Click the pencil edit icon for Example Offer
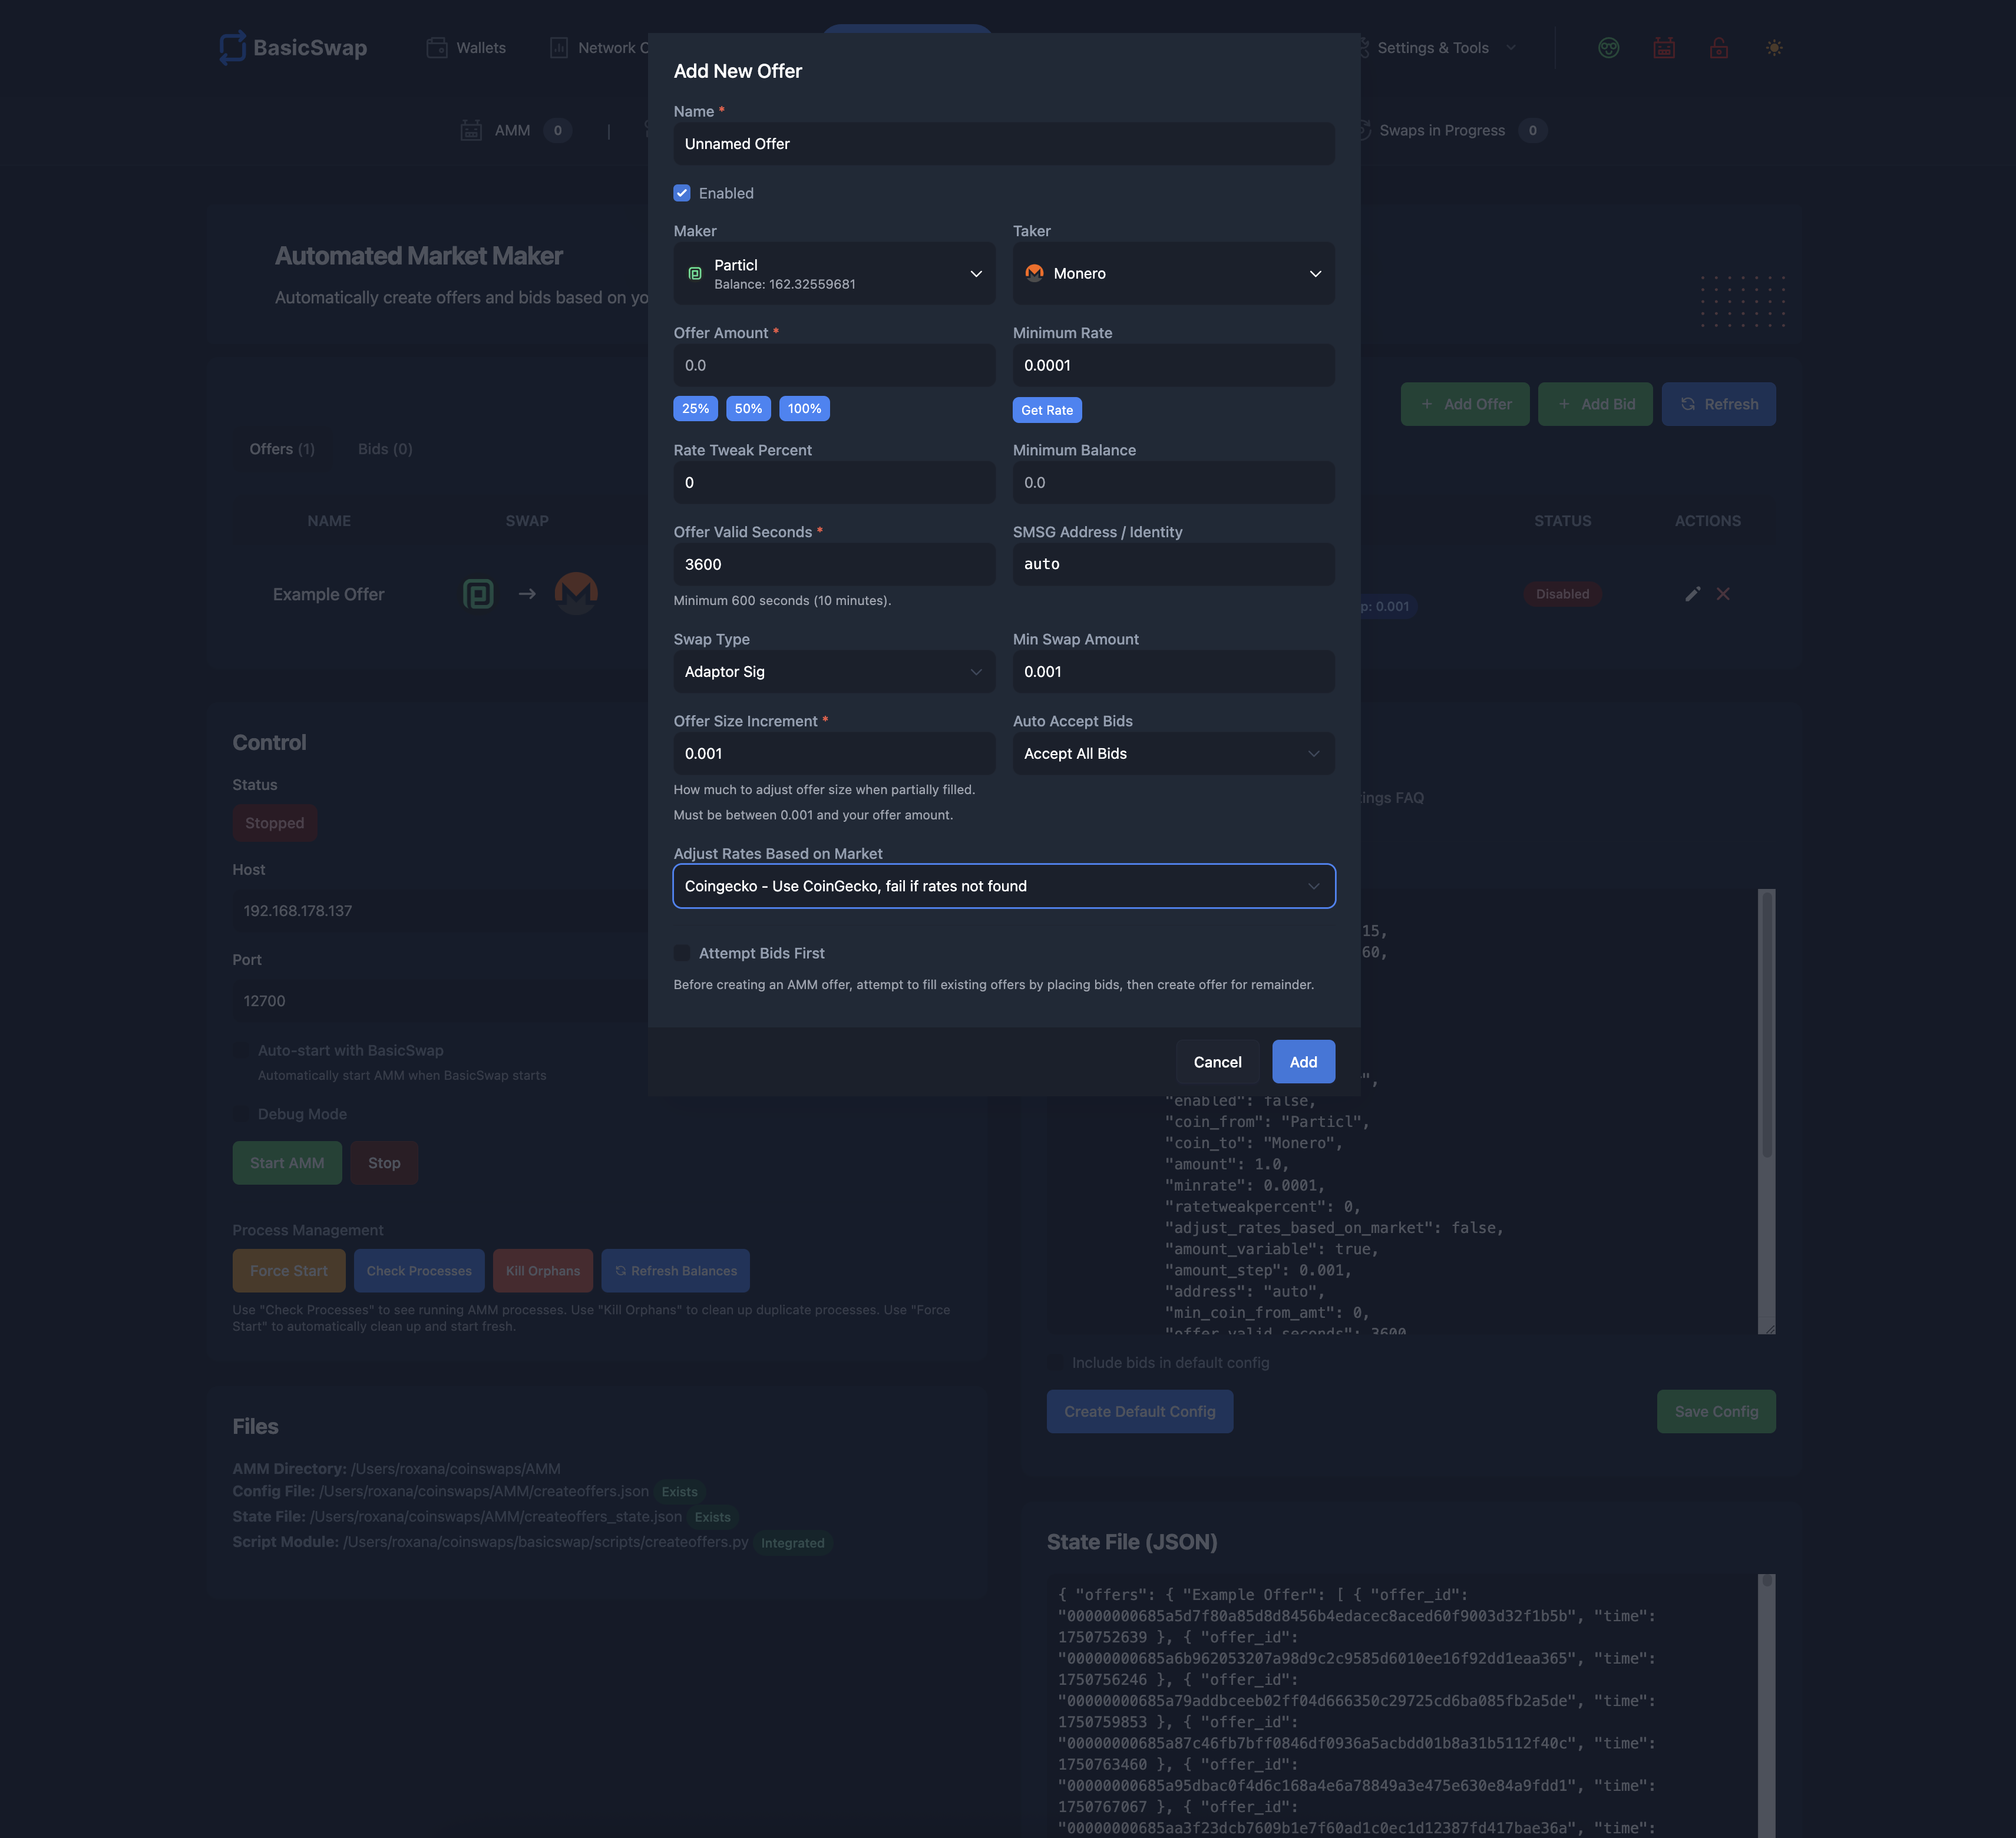The image size is (2016, 1838). coord(1692,594)
